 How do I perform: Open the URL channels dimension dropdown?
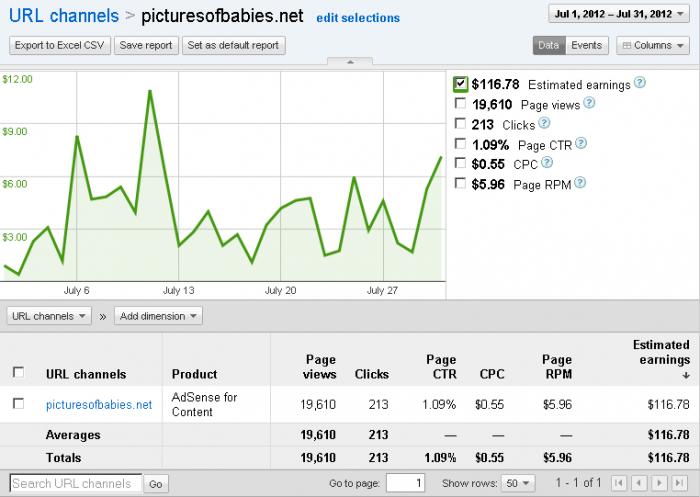point(49,316)
